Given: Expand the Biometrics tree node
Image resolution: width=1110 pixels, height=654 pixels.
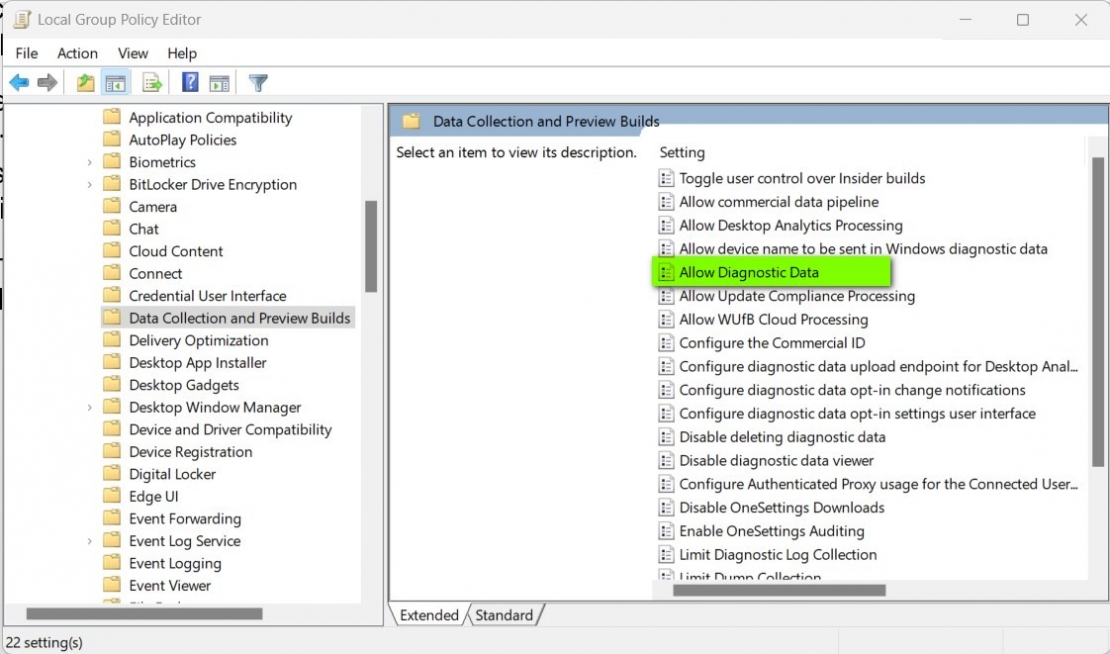Looking at the screenshot, I should pyautogui.click(x=88, y=161).
